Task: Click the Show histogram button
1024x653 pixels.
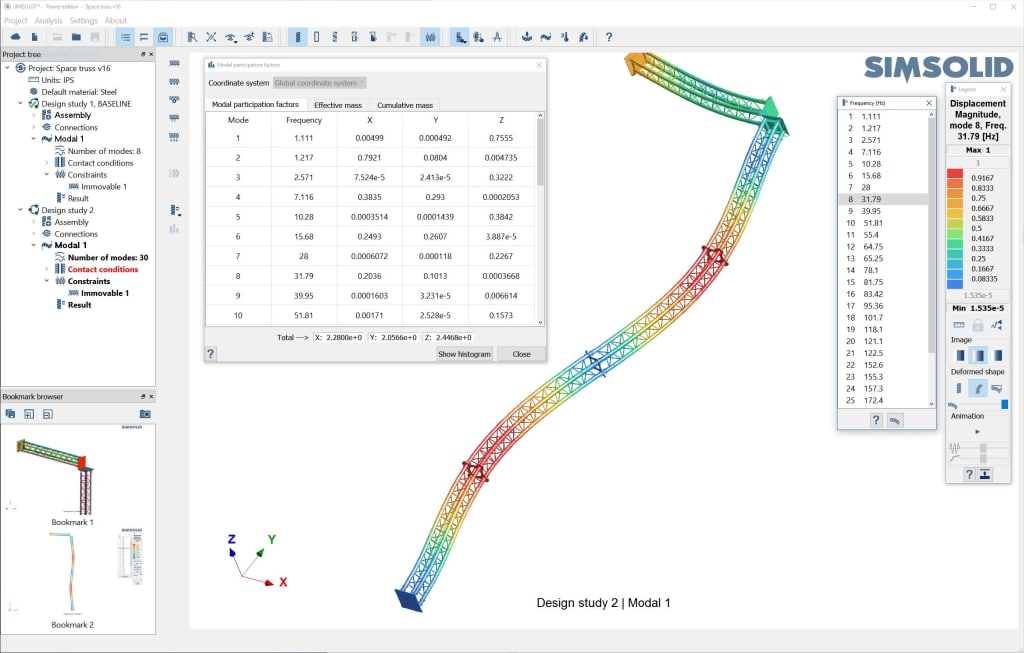Action: 464,354
